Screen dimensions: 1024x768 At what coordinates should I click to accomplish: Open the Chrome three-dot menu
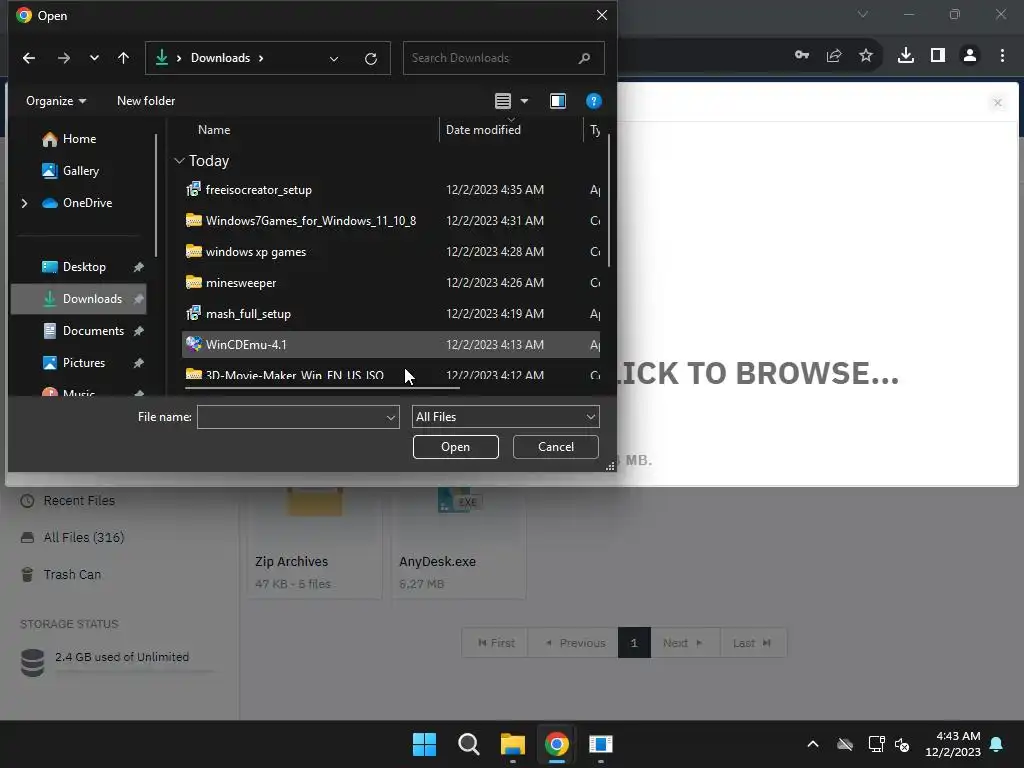click(x=1002, y=55)
